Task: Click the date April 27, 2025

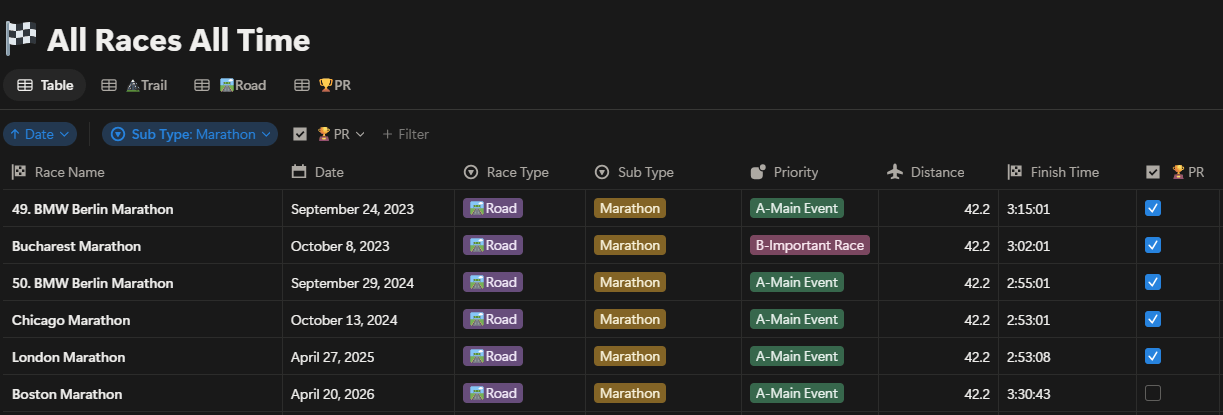Action: click(x=332, y=357)
